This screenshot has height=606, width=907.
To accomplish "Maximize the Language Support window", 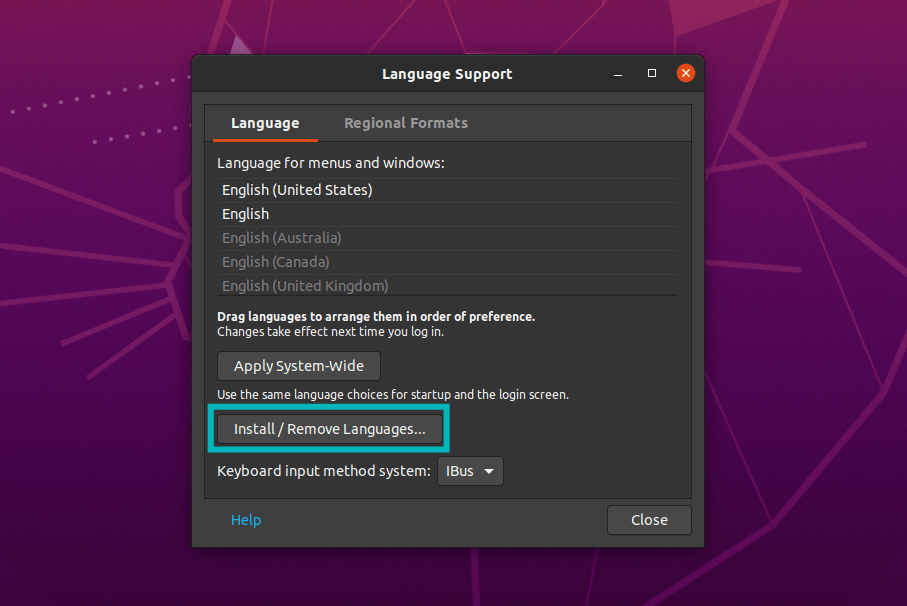I will [652, 74].
